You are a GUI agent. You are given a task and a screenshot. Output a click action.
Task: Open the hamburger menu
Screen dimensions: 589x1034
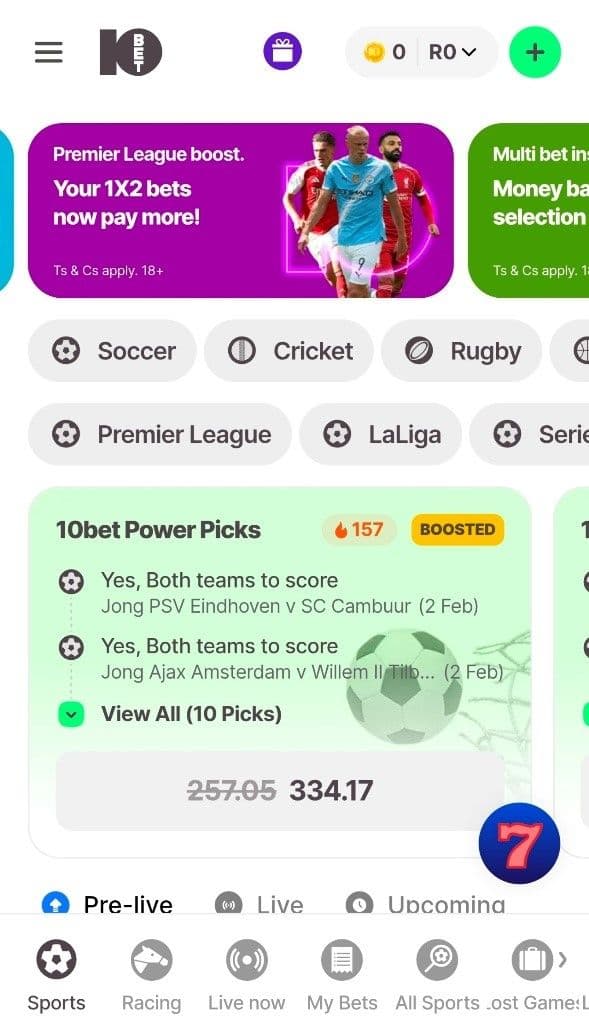click(49, 52)
